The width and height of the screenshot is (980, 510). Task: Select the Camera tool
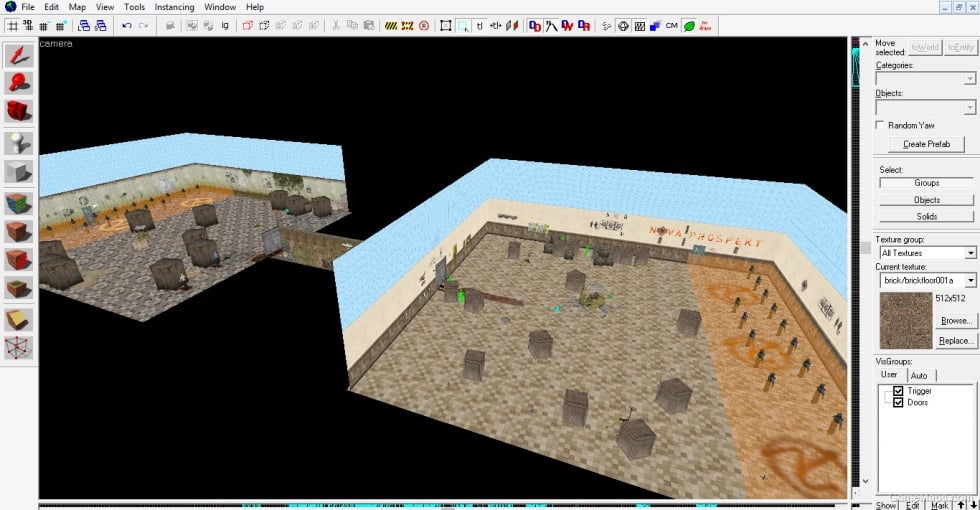pyautogui.click(x=19, y=111)
